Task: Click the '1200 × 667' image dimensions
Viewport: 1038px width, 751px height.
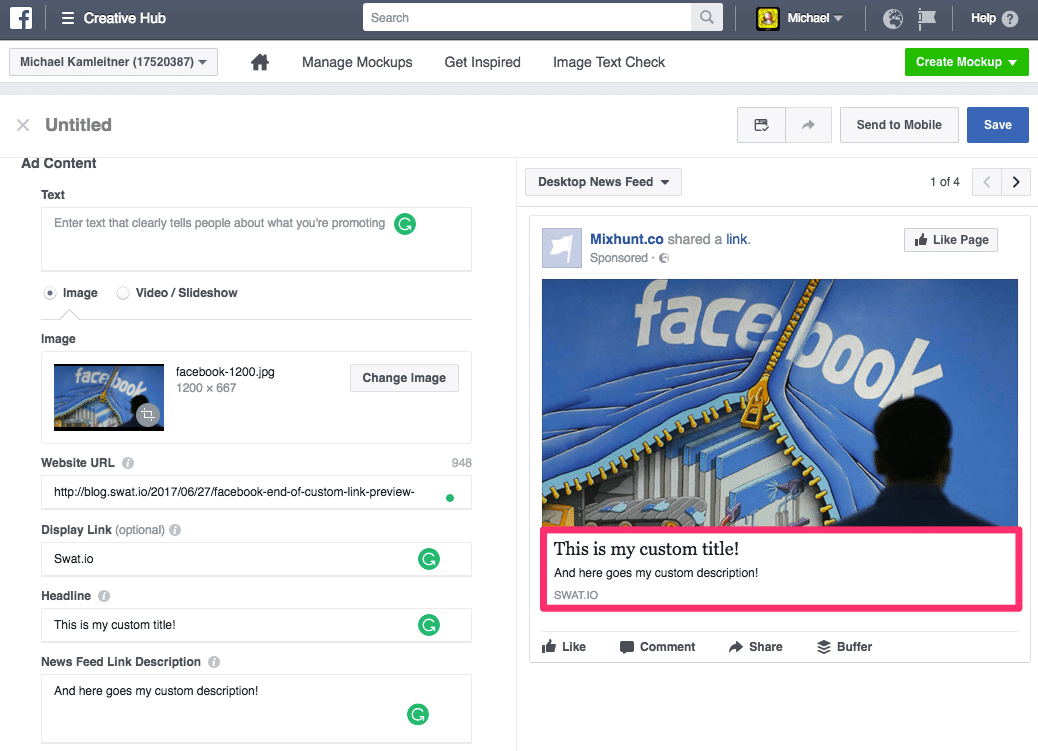Action: point(206,388)
